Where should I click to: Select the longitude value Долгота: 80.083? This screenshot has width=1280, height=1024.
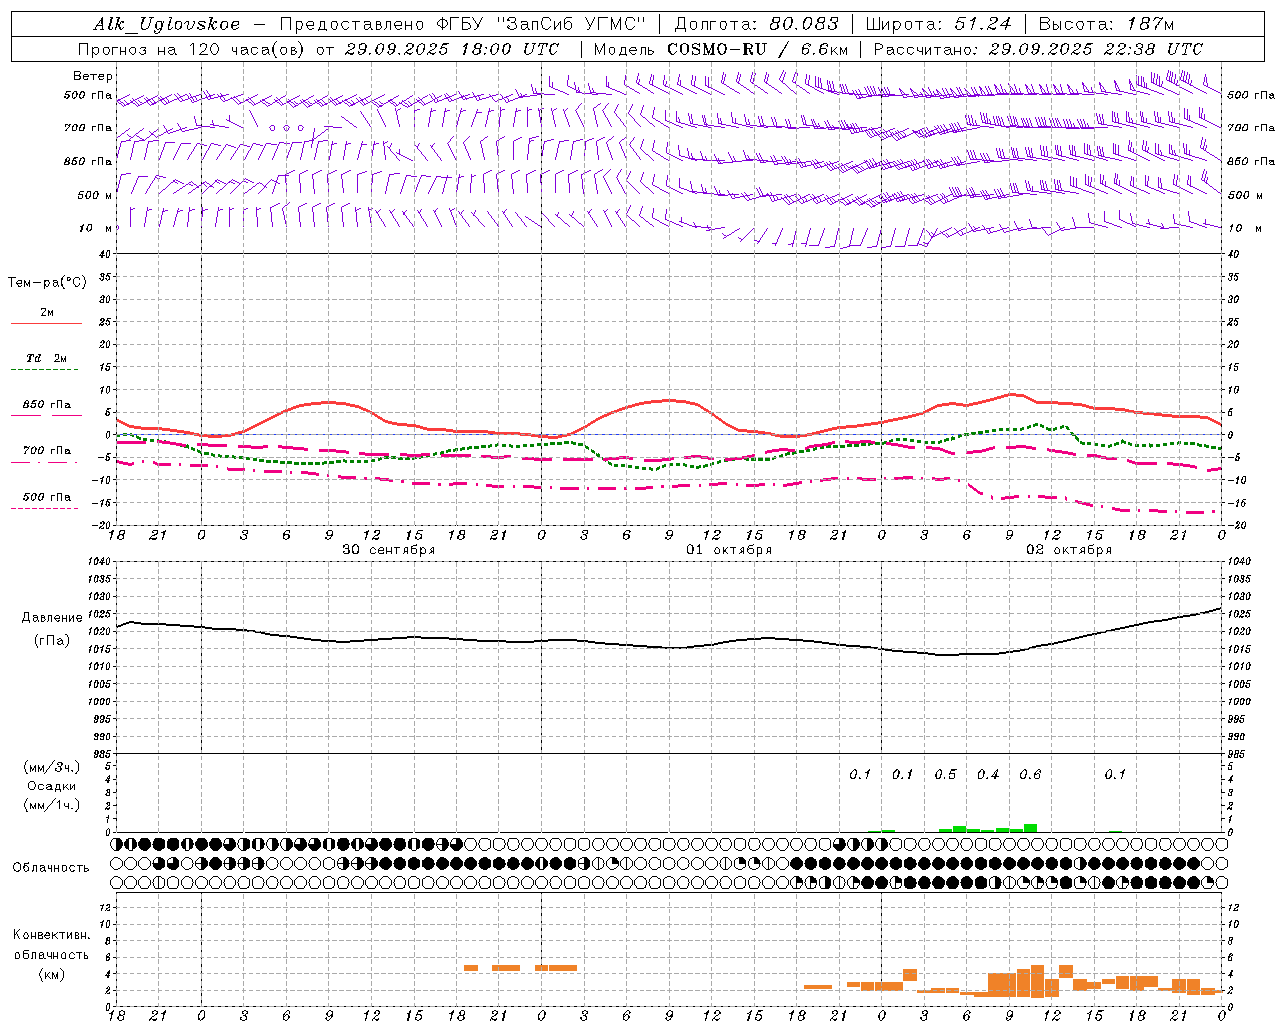(757, 24)
